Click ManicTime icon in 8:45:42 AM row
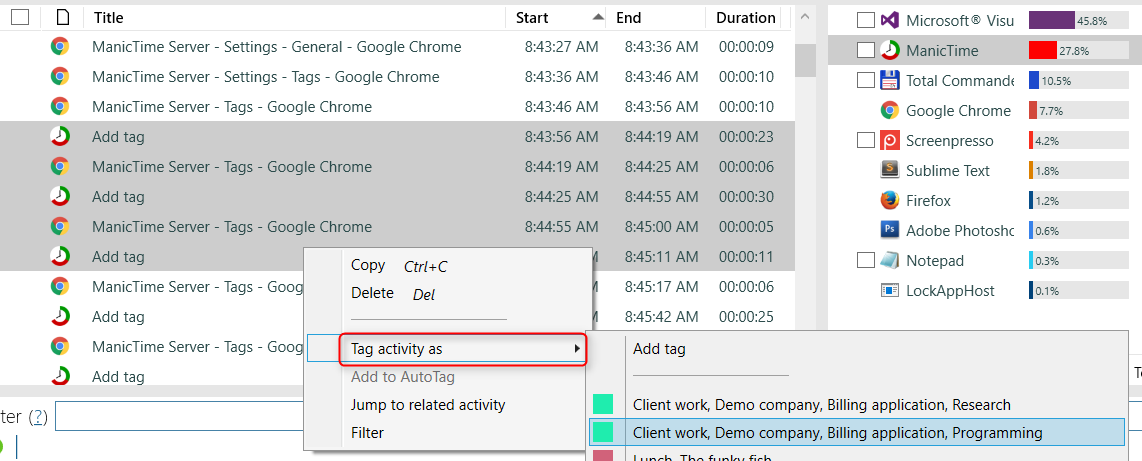The width and height of the screenshot is (1142, 461). click(x=60, y=317)
